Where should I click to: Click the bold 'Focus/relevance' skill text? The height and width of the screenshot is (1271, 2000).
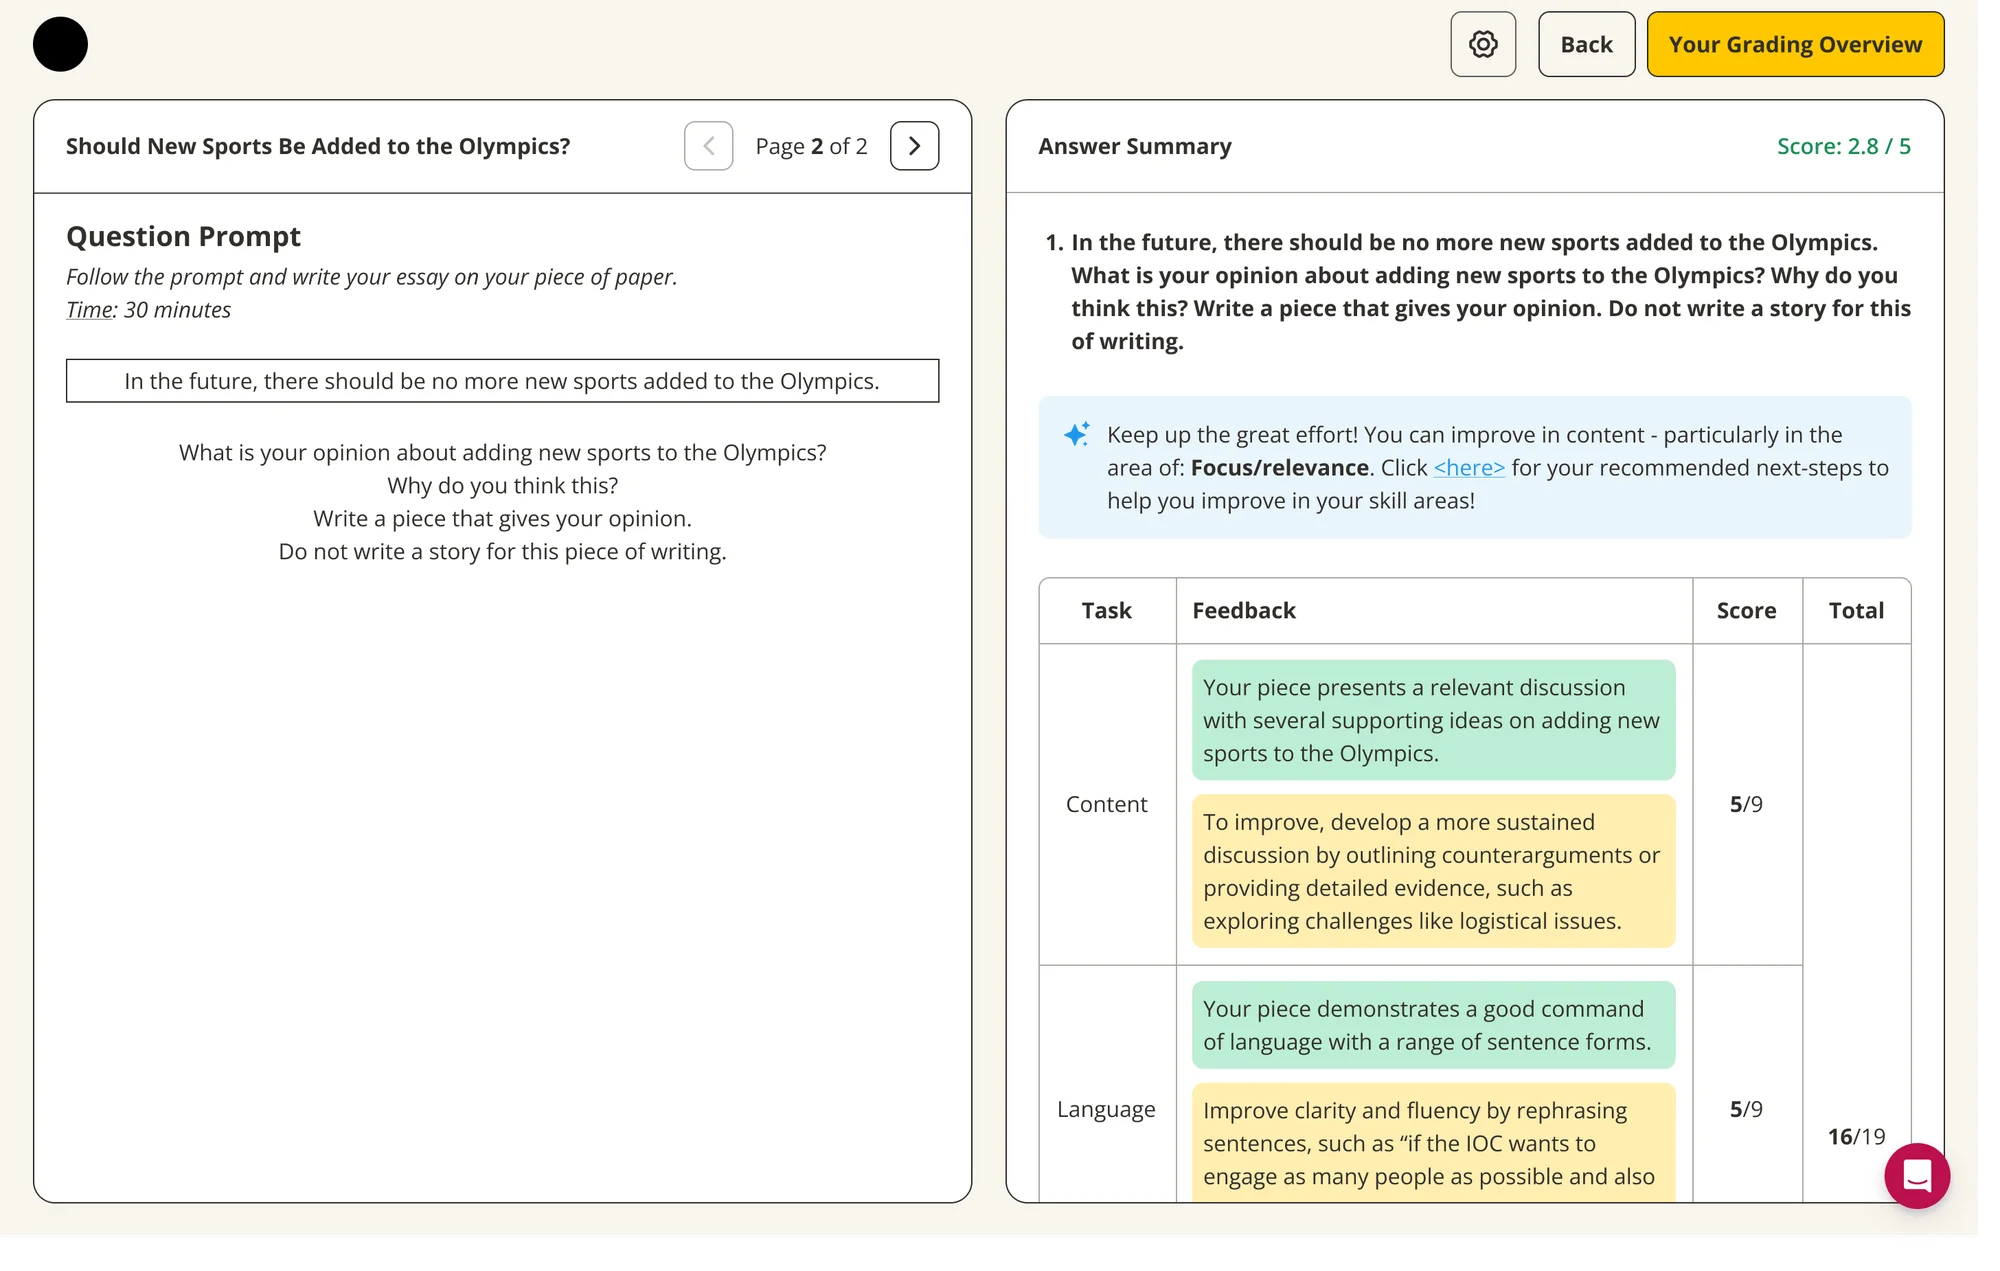(1279, 468)
